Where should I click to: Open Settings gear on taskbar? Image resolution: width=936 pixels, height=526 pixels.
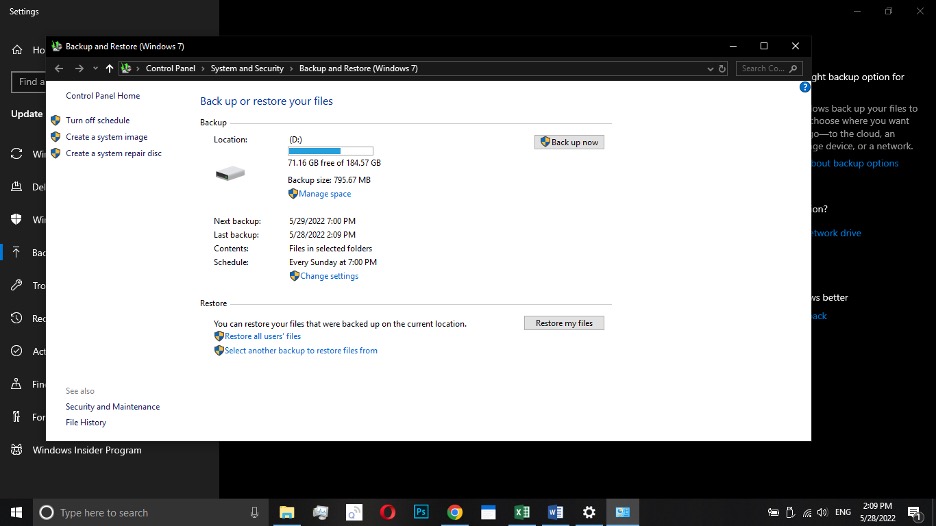click(x=589, y=512)
